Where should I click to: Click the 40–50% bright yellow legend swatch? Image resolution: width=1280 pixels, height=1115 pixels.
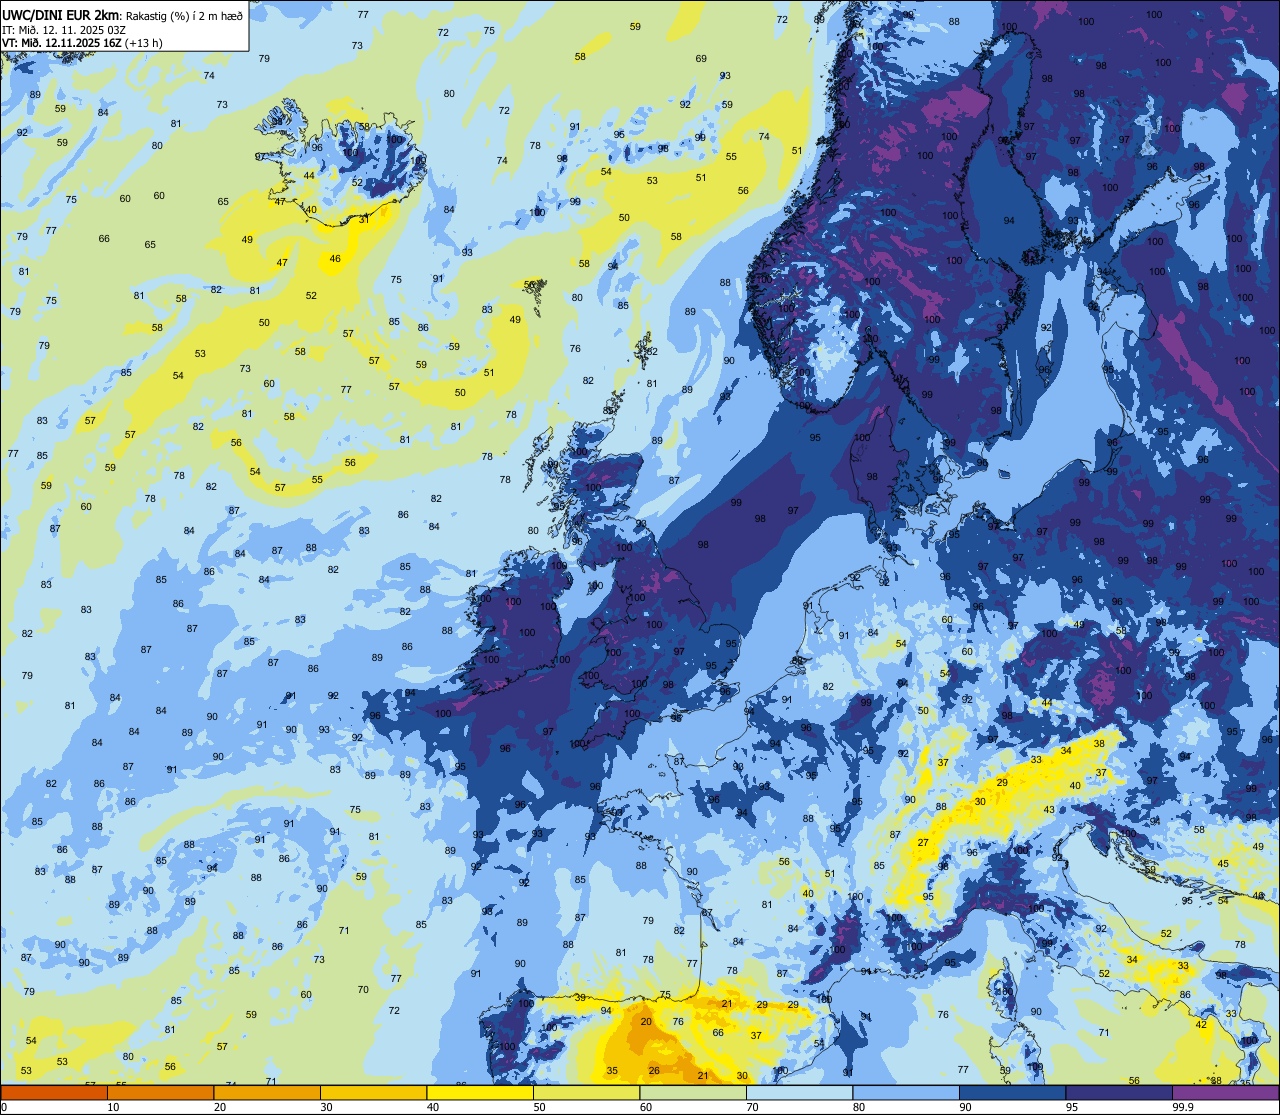coord(480,1092)
